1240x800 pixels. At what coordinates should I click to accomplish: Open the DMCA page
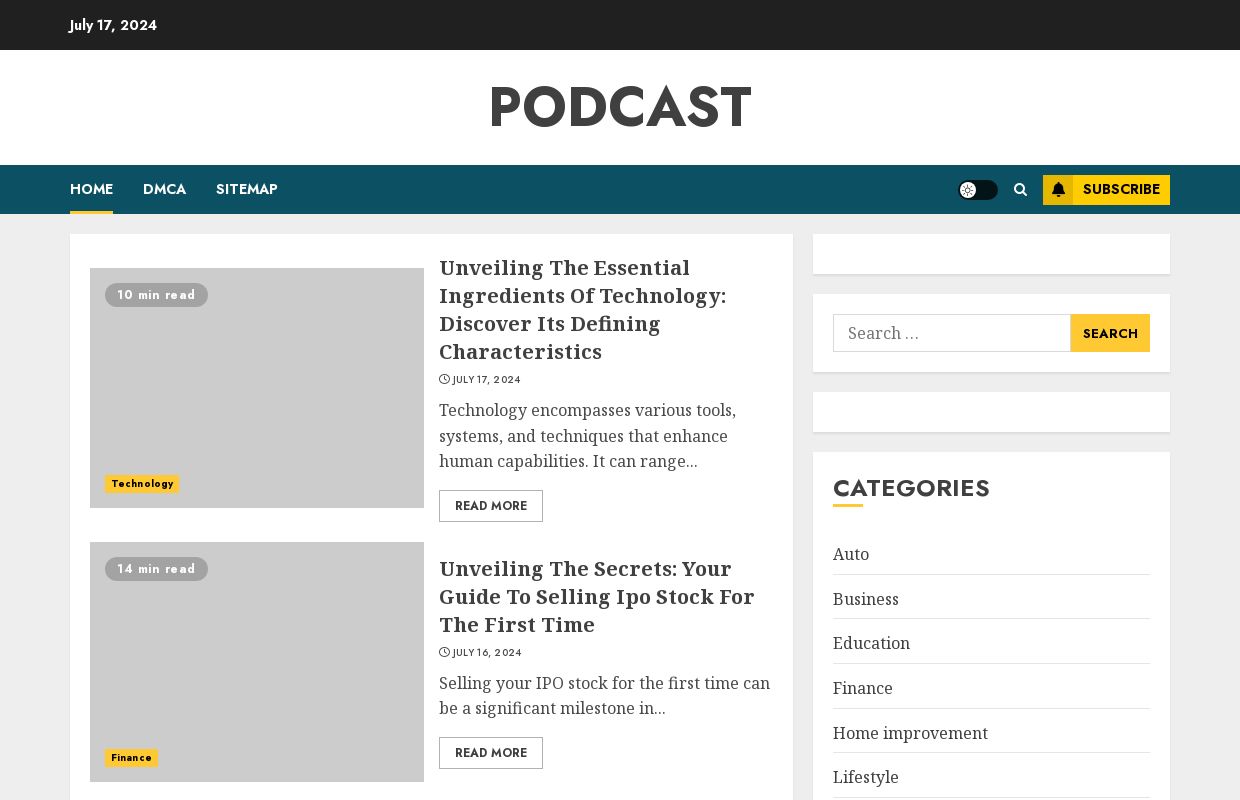click(164, 190)
